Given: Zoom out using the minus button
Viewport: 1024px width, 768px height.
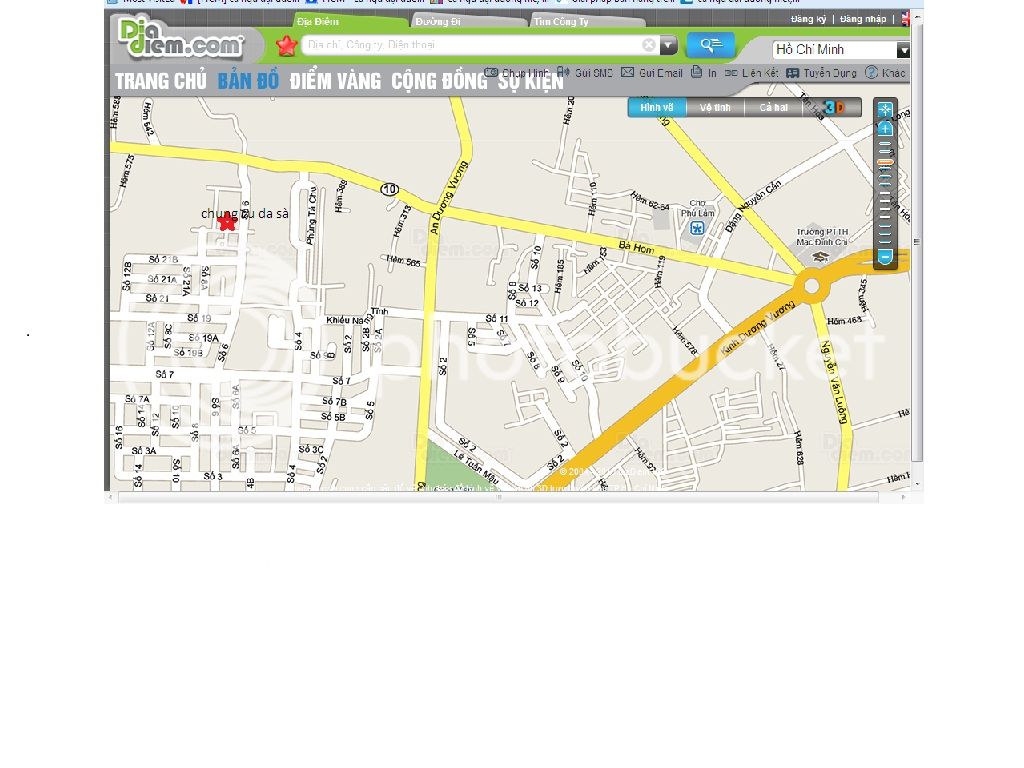Looking at the screenshot, I should [885, 258].
